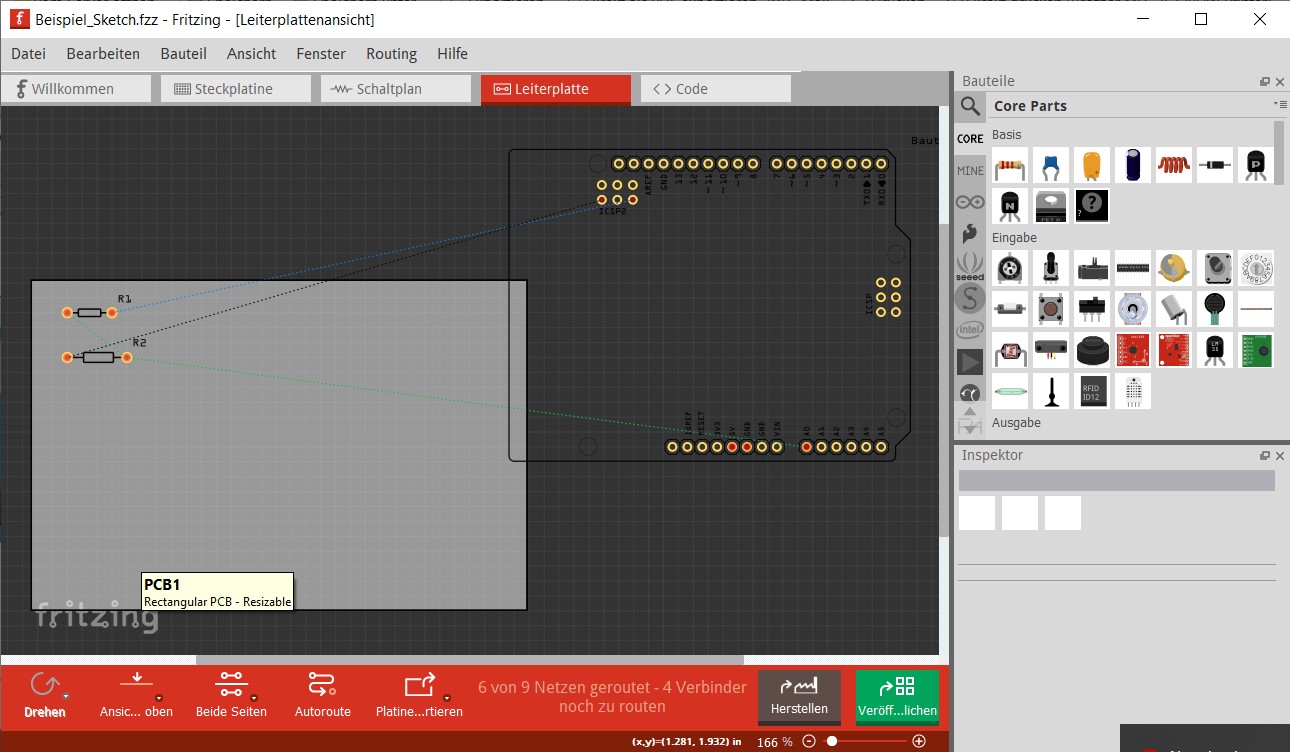
Task: Switch to the CORE parts bin tab
Action: pos(970,139)
